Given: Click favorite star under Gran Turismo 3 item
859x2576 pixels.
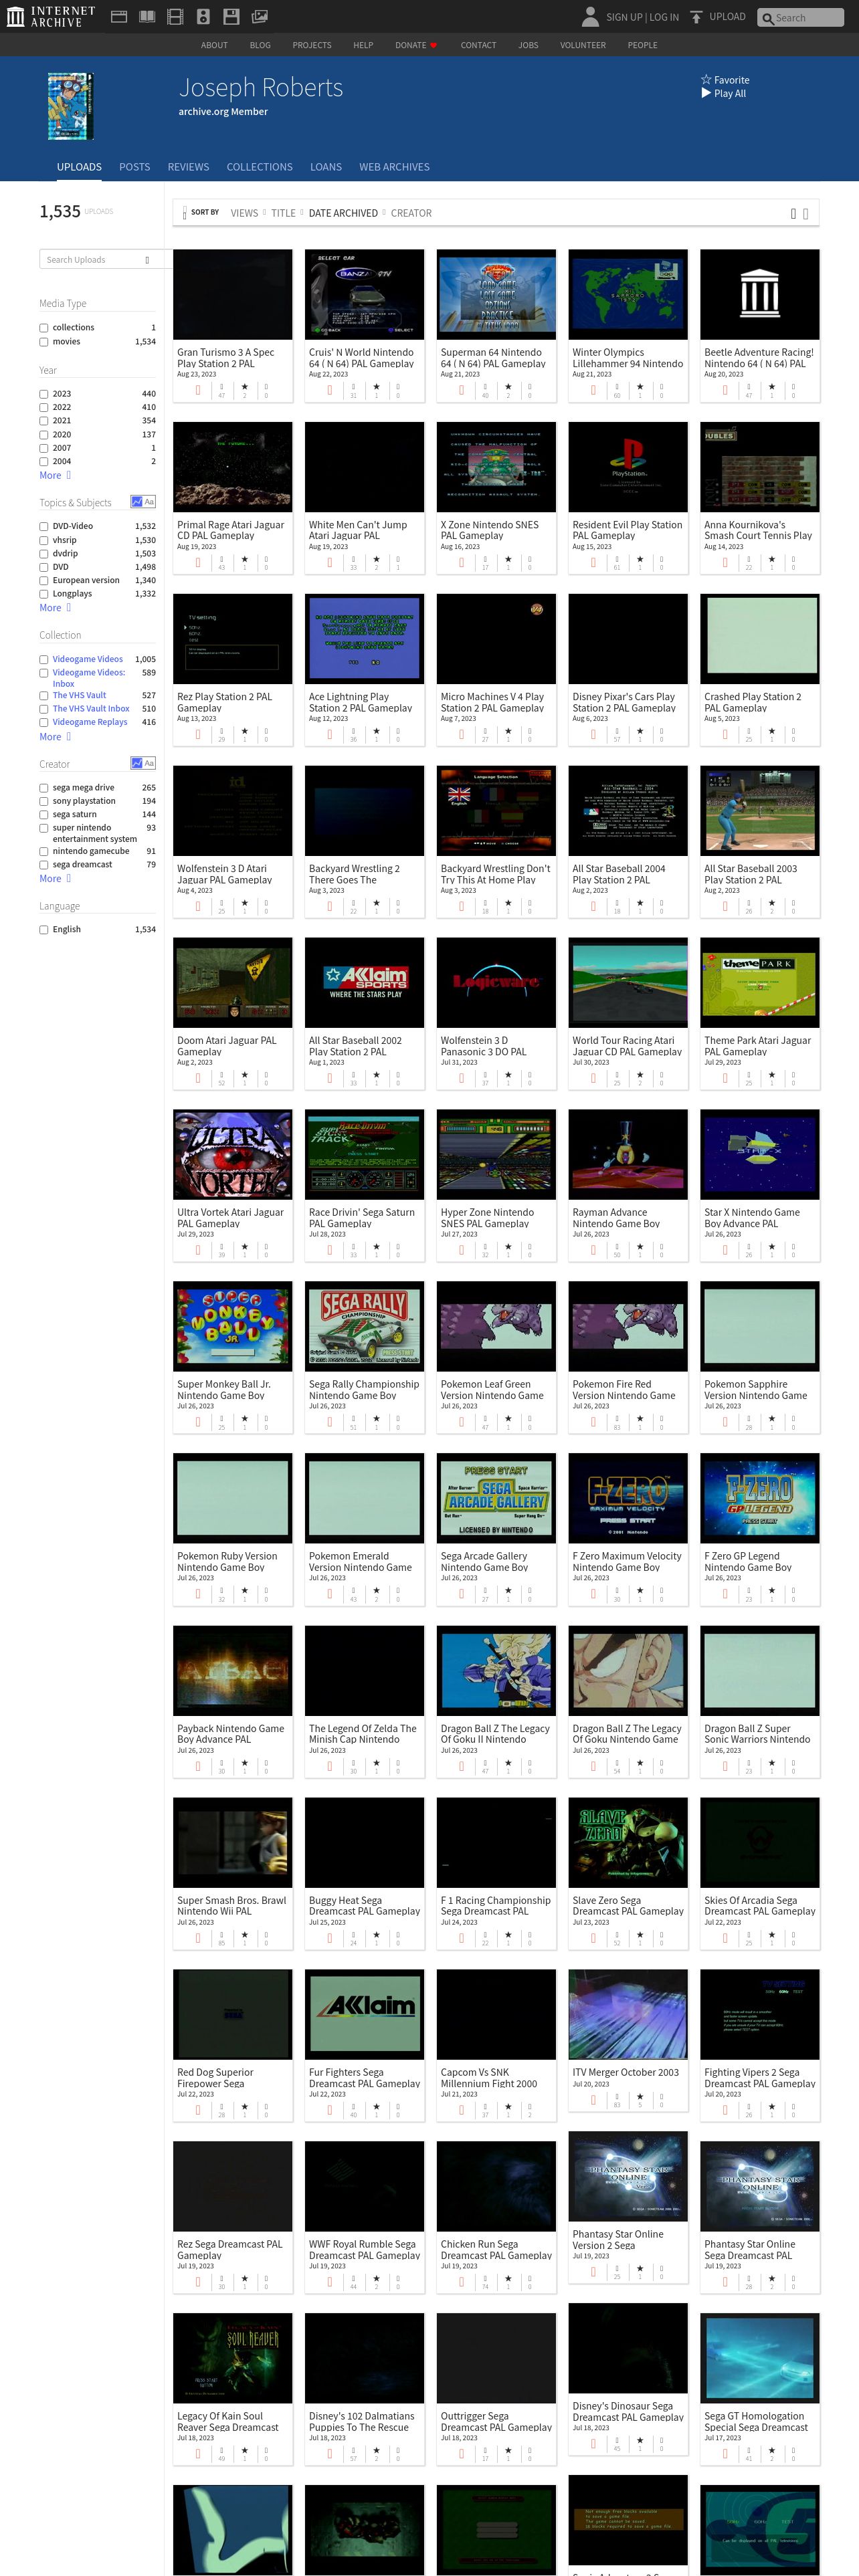Looking at the screenshot, I should 244,387.
